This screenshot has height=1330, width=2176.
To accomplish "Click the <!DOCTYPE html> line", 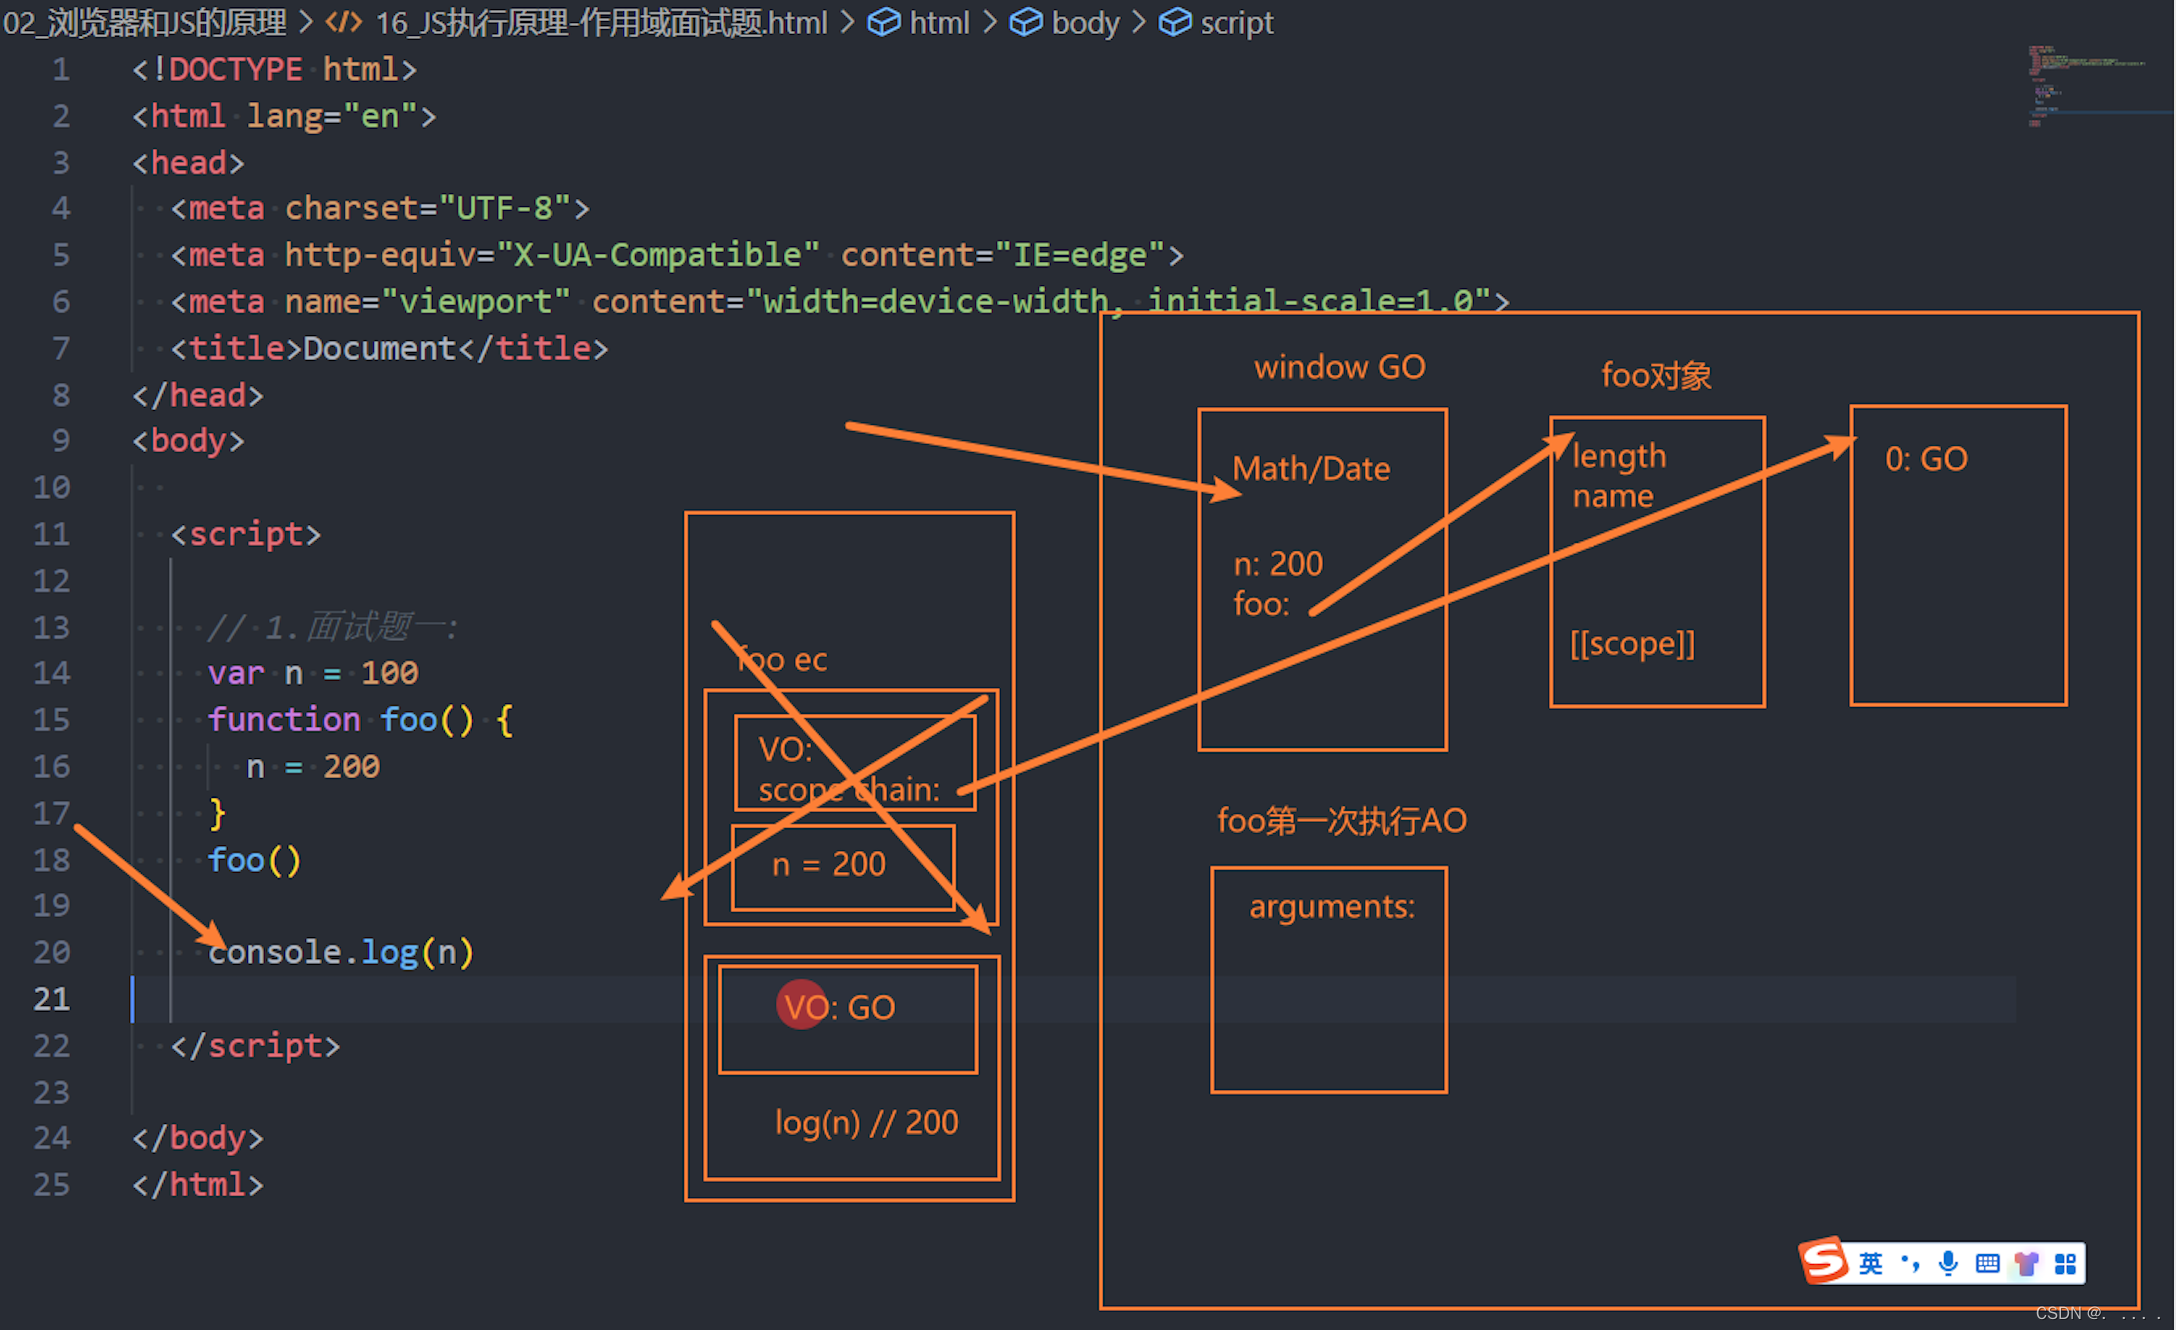I will point(274,69).
